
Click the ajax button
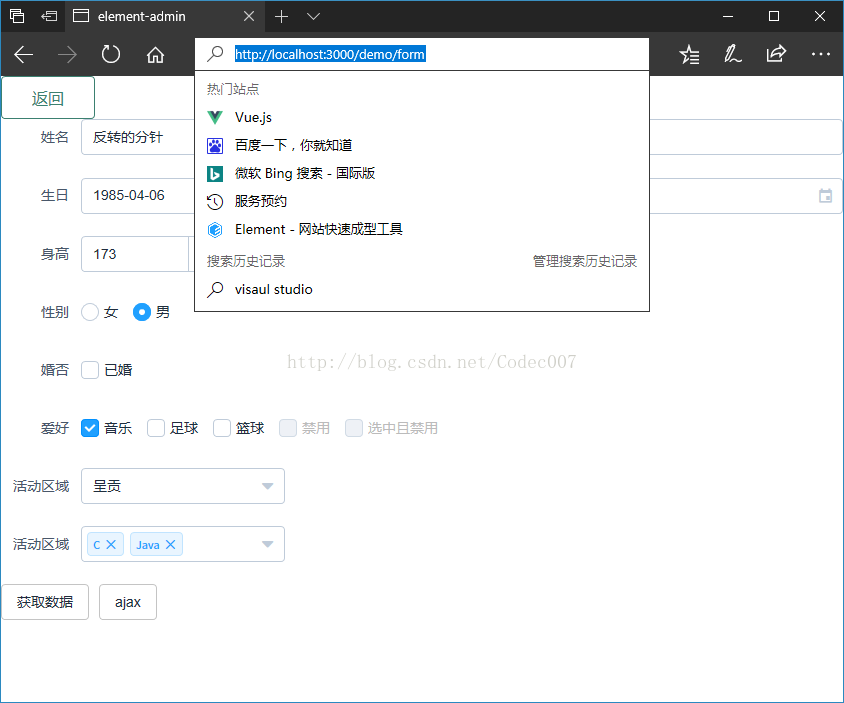tap(128, 602)
